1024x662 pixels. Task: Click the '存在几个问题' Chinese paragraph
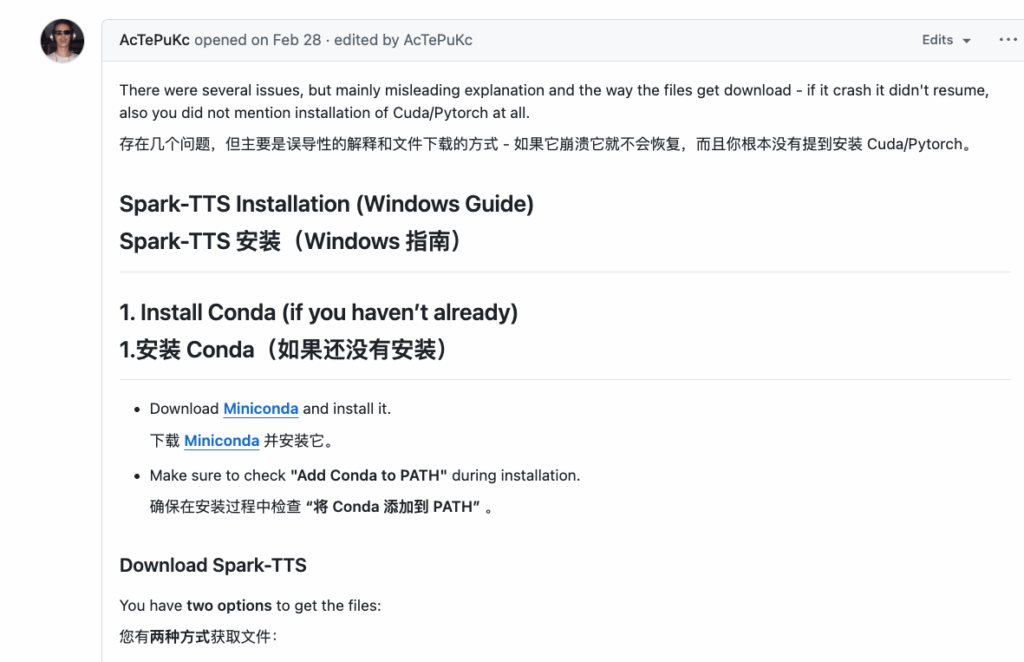click(546, 144)
